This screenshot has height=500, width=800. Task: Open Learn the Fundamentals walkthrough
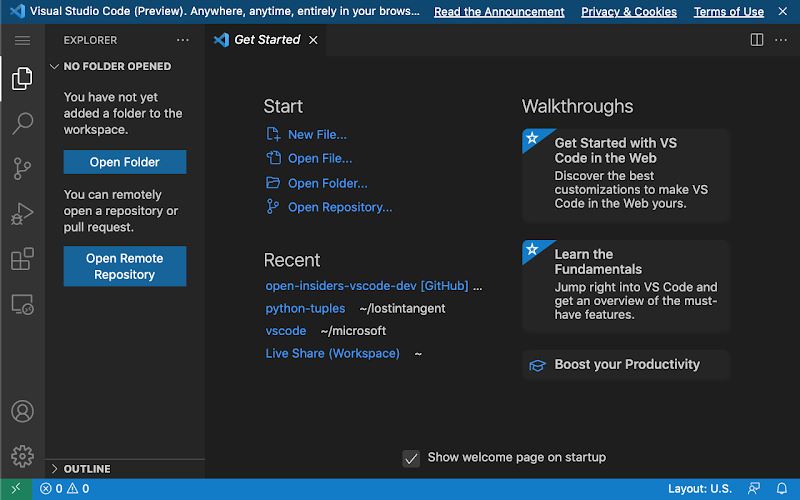(626, 287)
